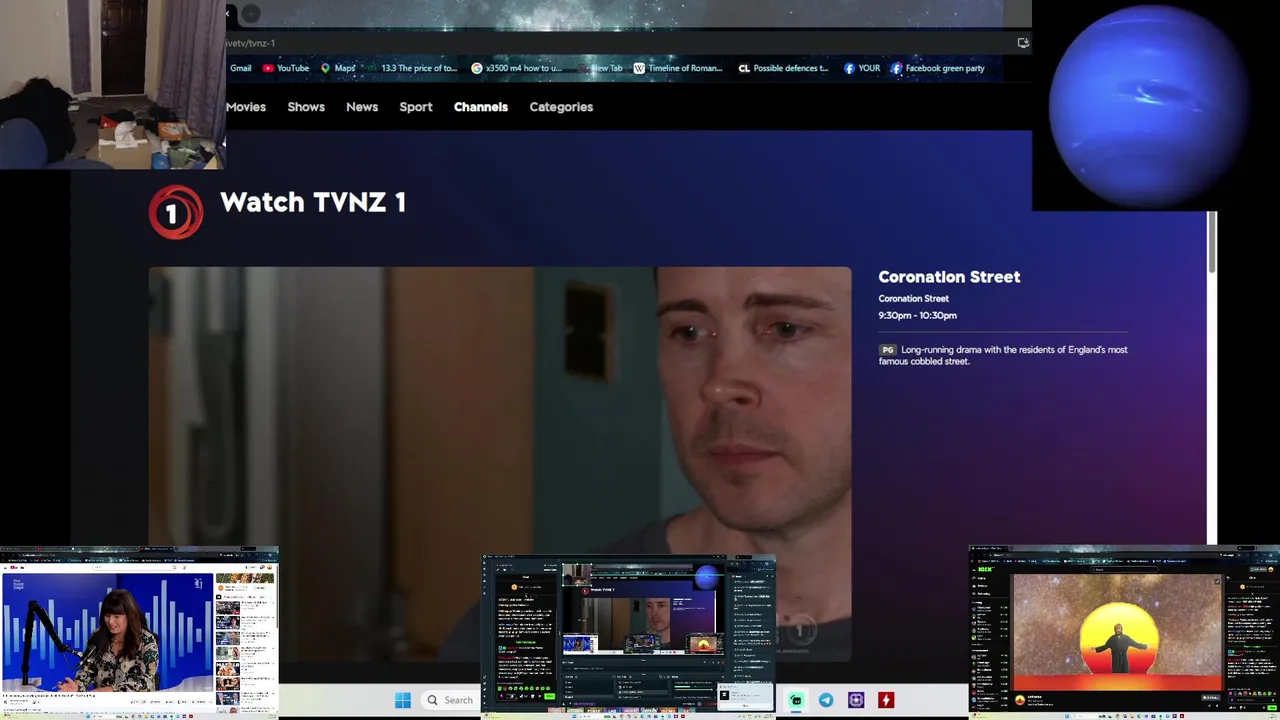
Task: Click the PG rating badge
Action: click(887, 350)
